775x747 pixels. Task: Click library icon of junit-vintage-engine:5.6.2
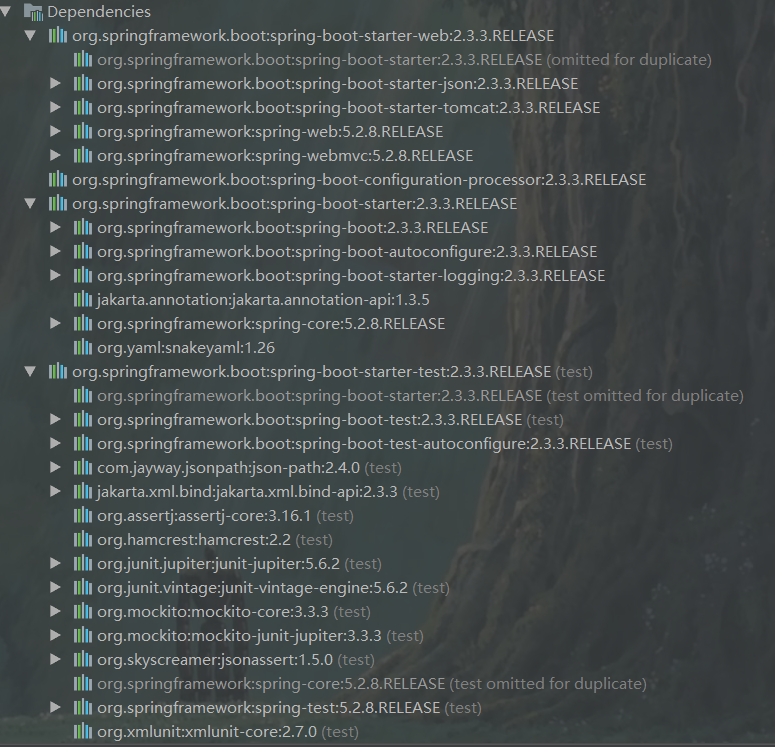83,587
